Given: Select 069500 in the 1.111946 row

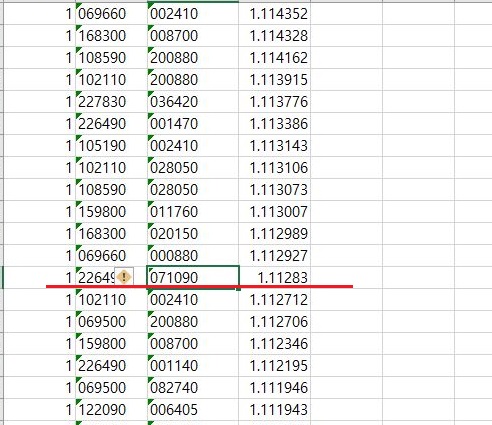Looking at the screenshot, I should [111, 388].
